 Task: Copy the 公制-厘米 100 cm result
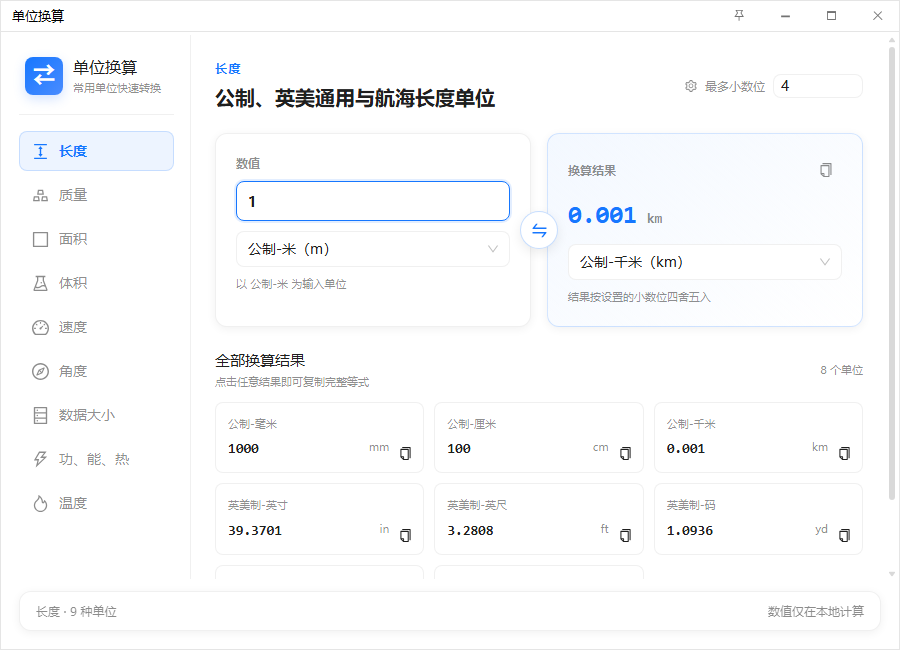(x=625, y=453)
